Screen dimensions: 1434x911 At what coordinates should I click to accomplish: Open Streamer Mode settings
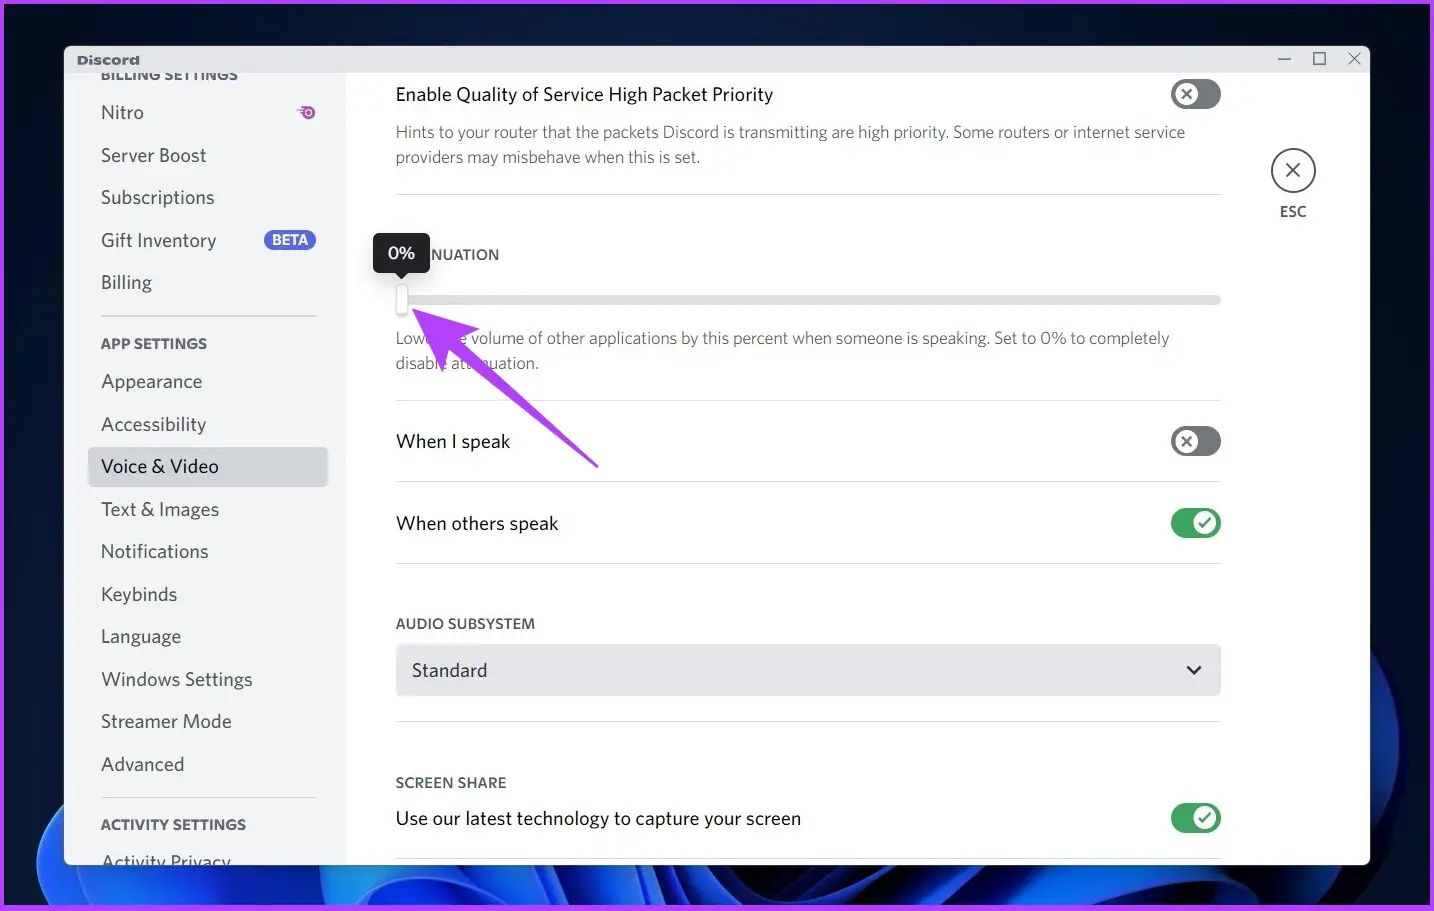pyautogui.click(x=166, y=722)
